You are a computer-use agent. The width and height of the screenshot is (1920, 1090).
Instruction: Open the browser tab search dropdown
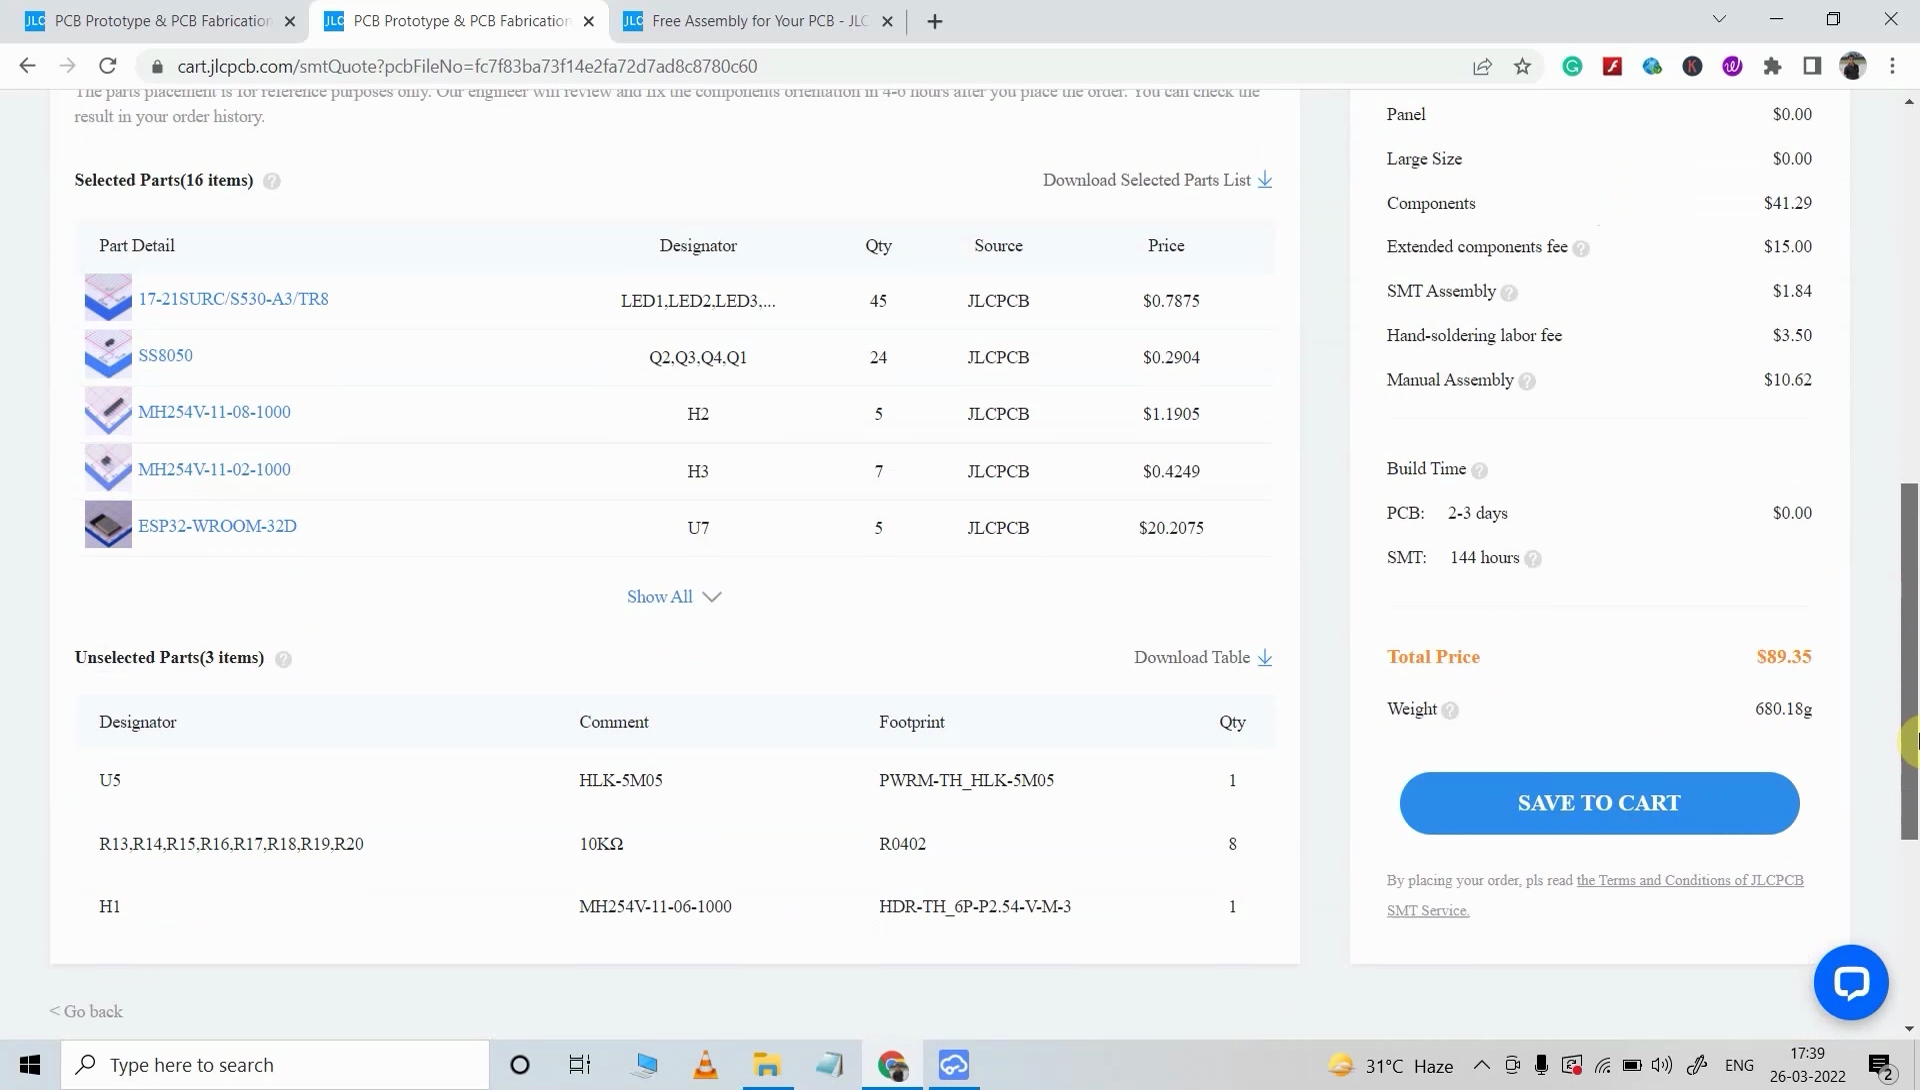click(1719, 19)
